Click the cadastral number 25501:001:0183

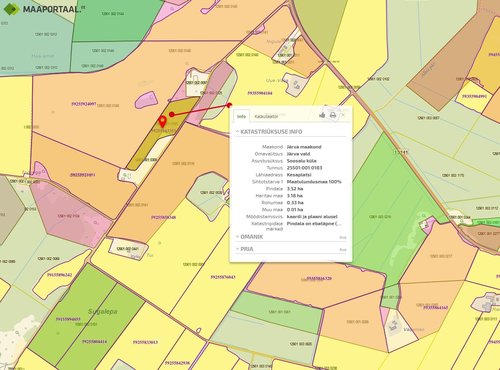pos(304,168)
